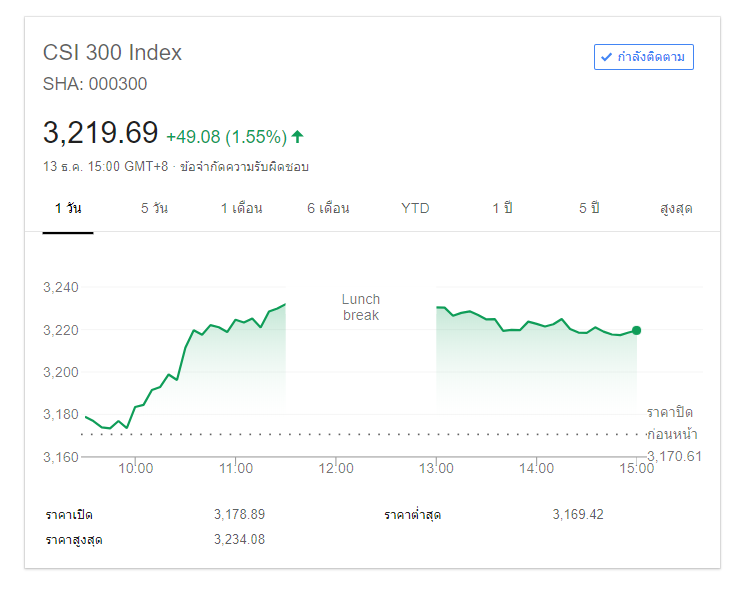This screenshot has height=589, width=746.
Task: Select the สูงสุด max range tab
Action: (676, 208)
